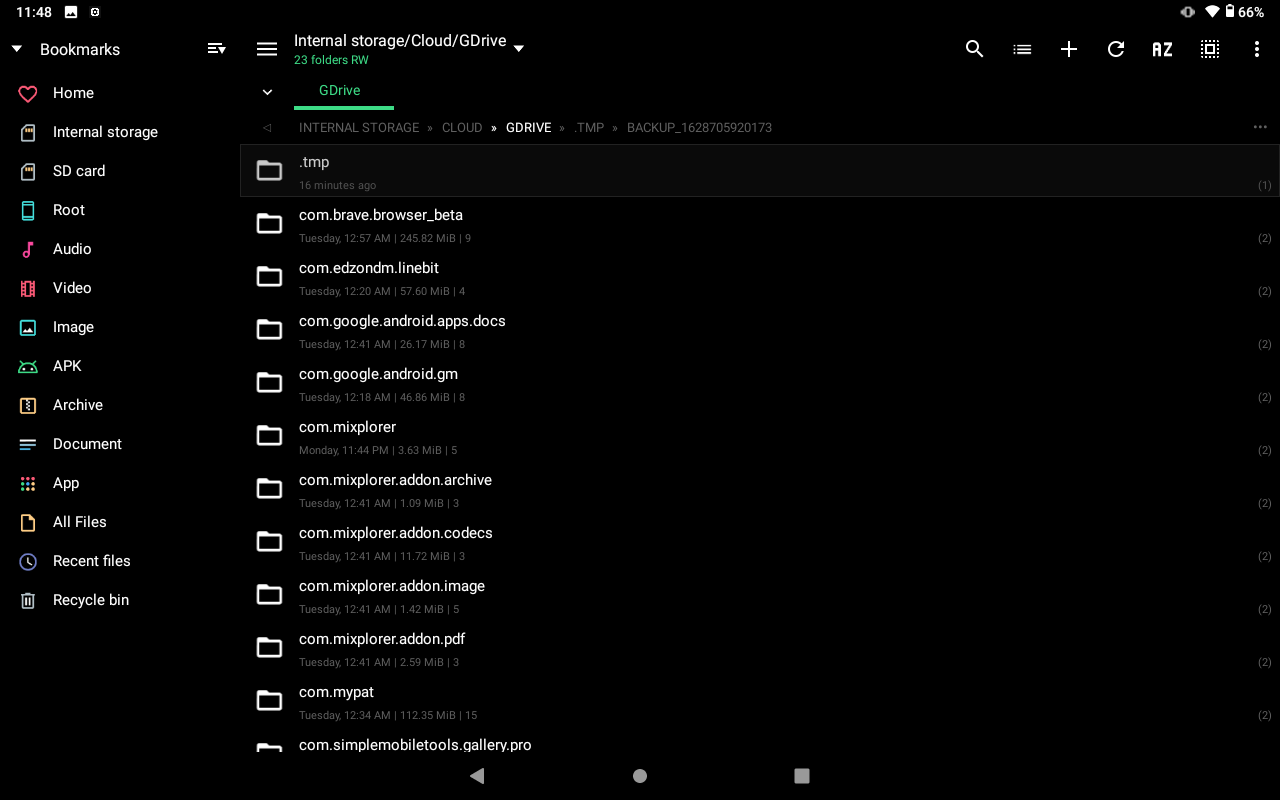Expand the overflow menu with three dots

click(1257, 48)
